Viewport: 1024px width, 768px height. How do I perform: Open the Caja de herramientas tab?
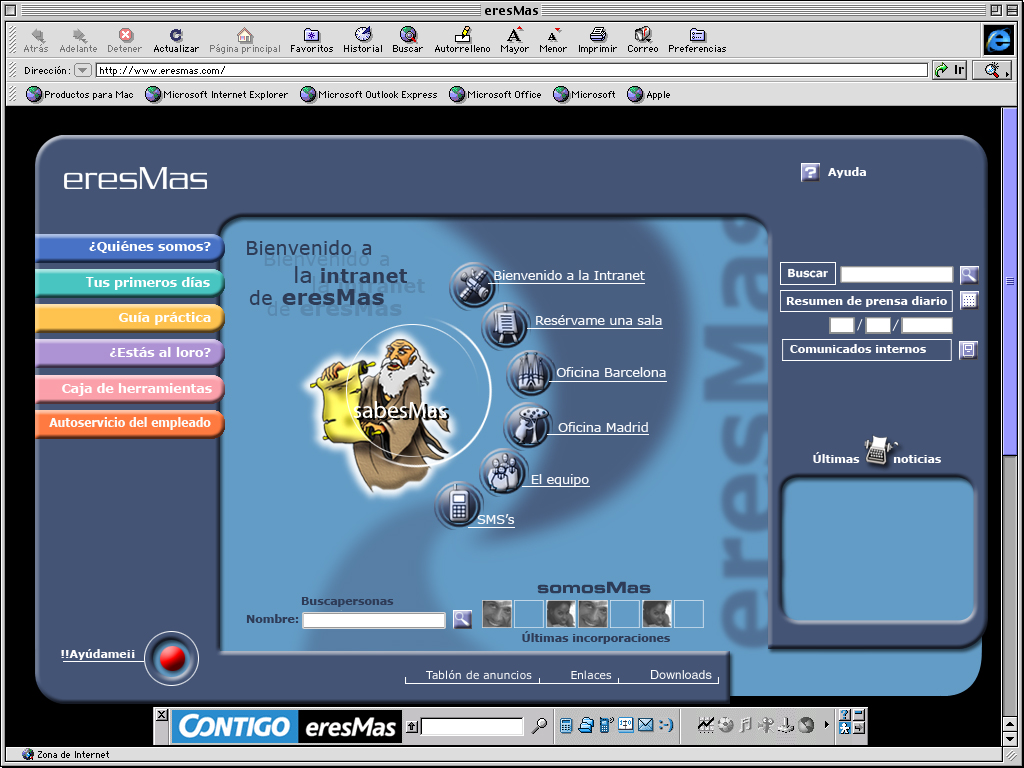(x=130, y=388)
